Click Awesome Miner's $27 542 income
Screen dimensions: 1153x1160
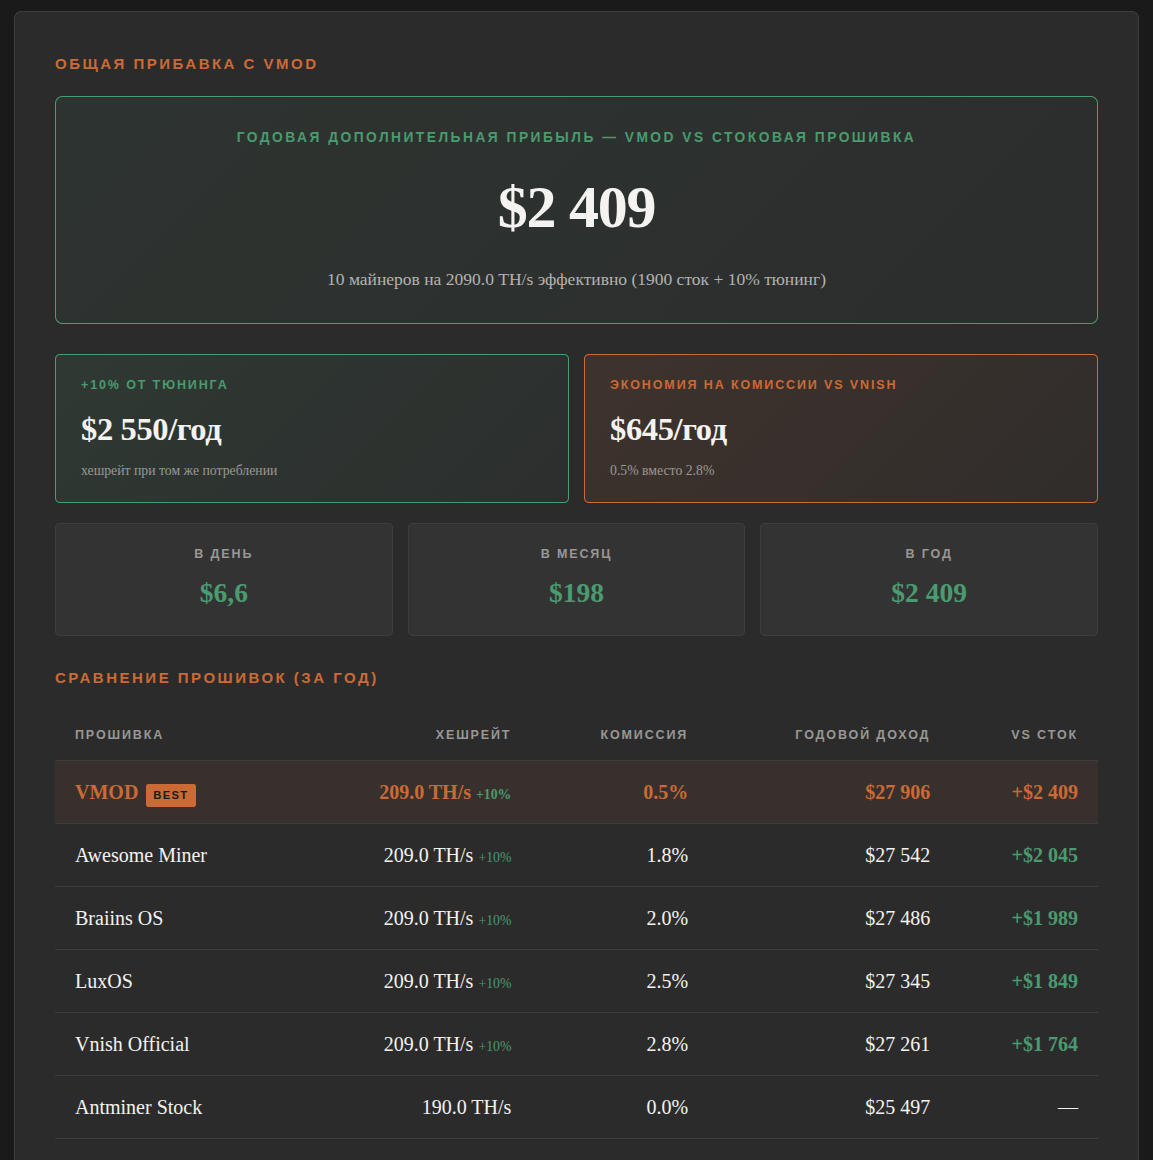(x=898, y=855)
